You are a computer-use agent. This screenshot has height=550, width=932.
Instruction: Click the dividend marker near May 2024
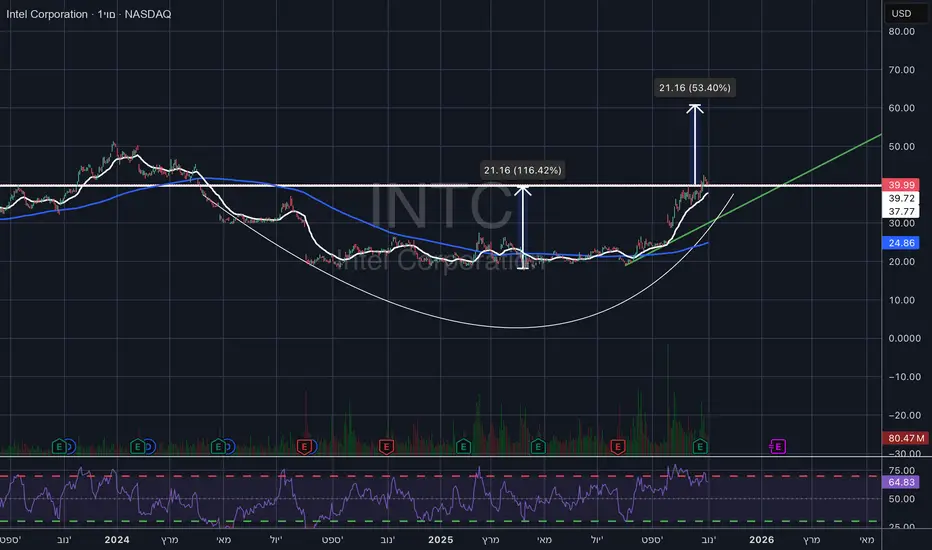click(229, 446)
